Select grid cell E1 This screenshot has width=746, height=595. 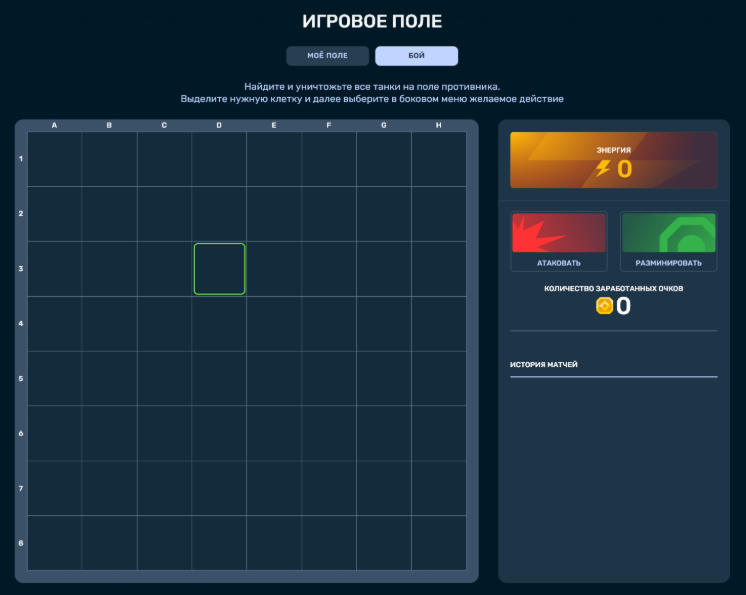point(274,159)
